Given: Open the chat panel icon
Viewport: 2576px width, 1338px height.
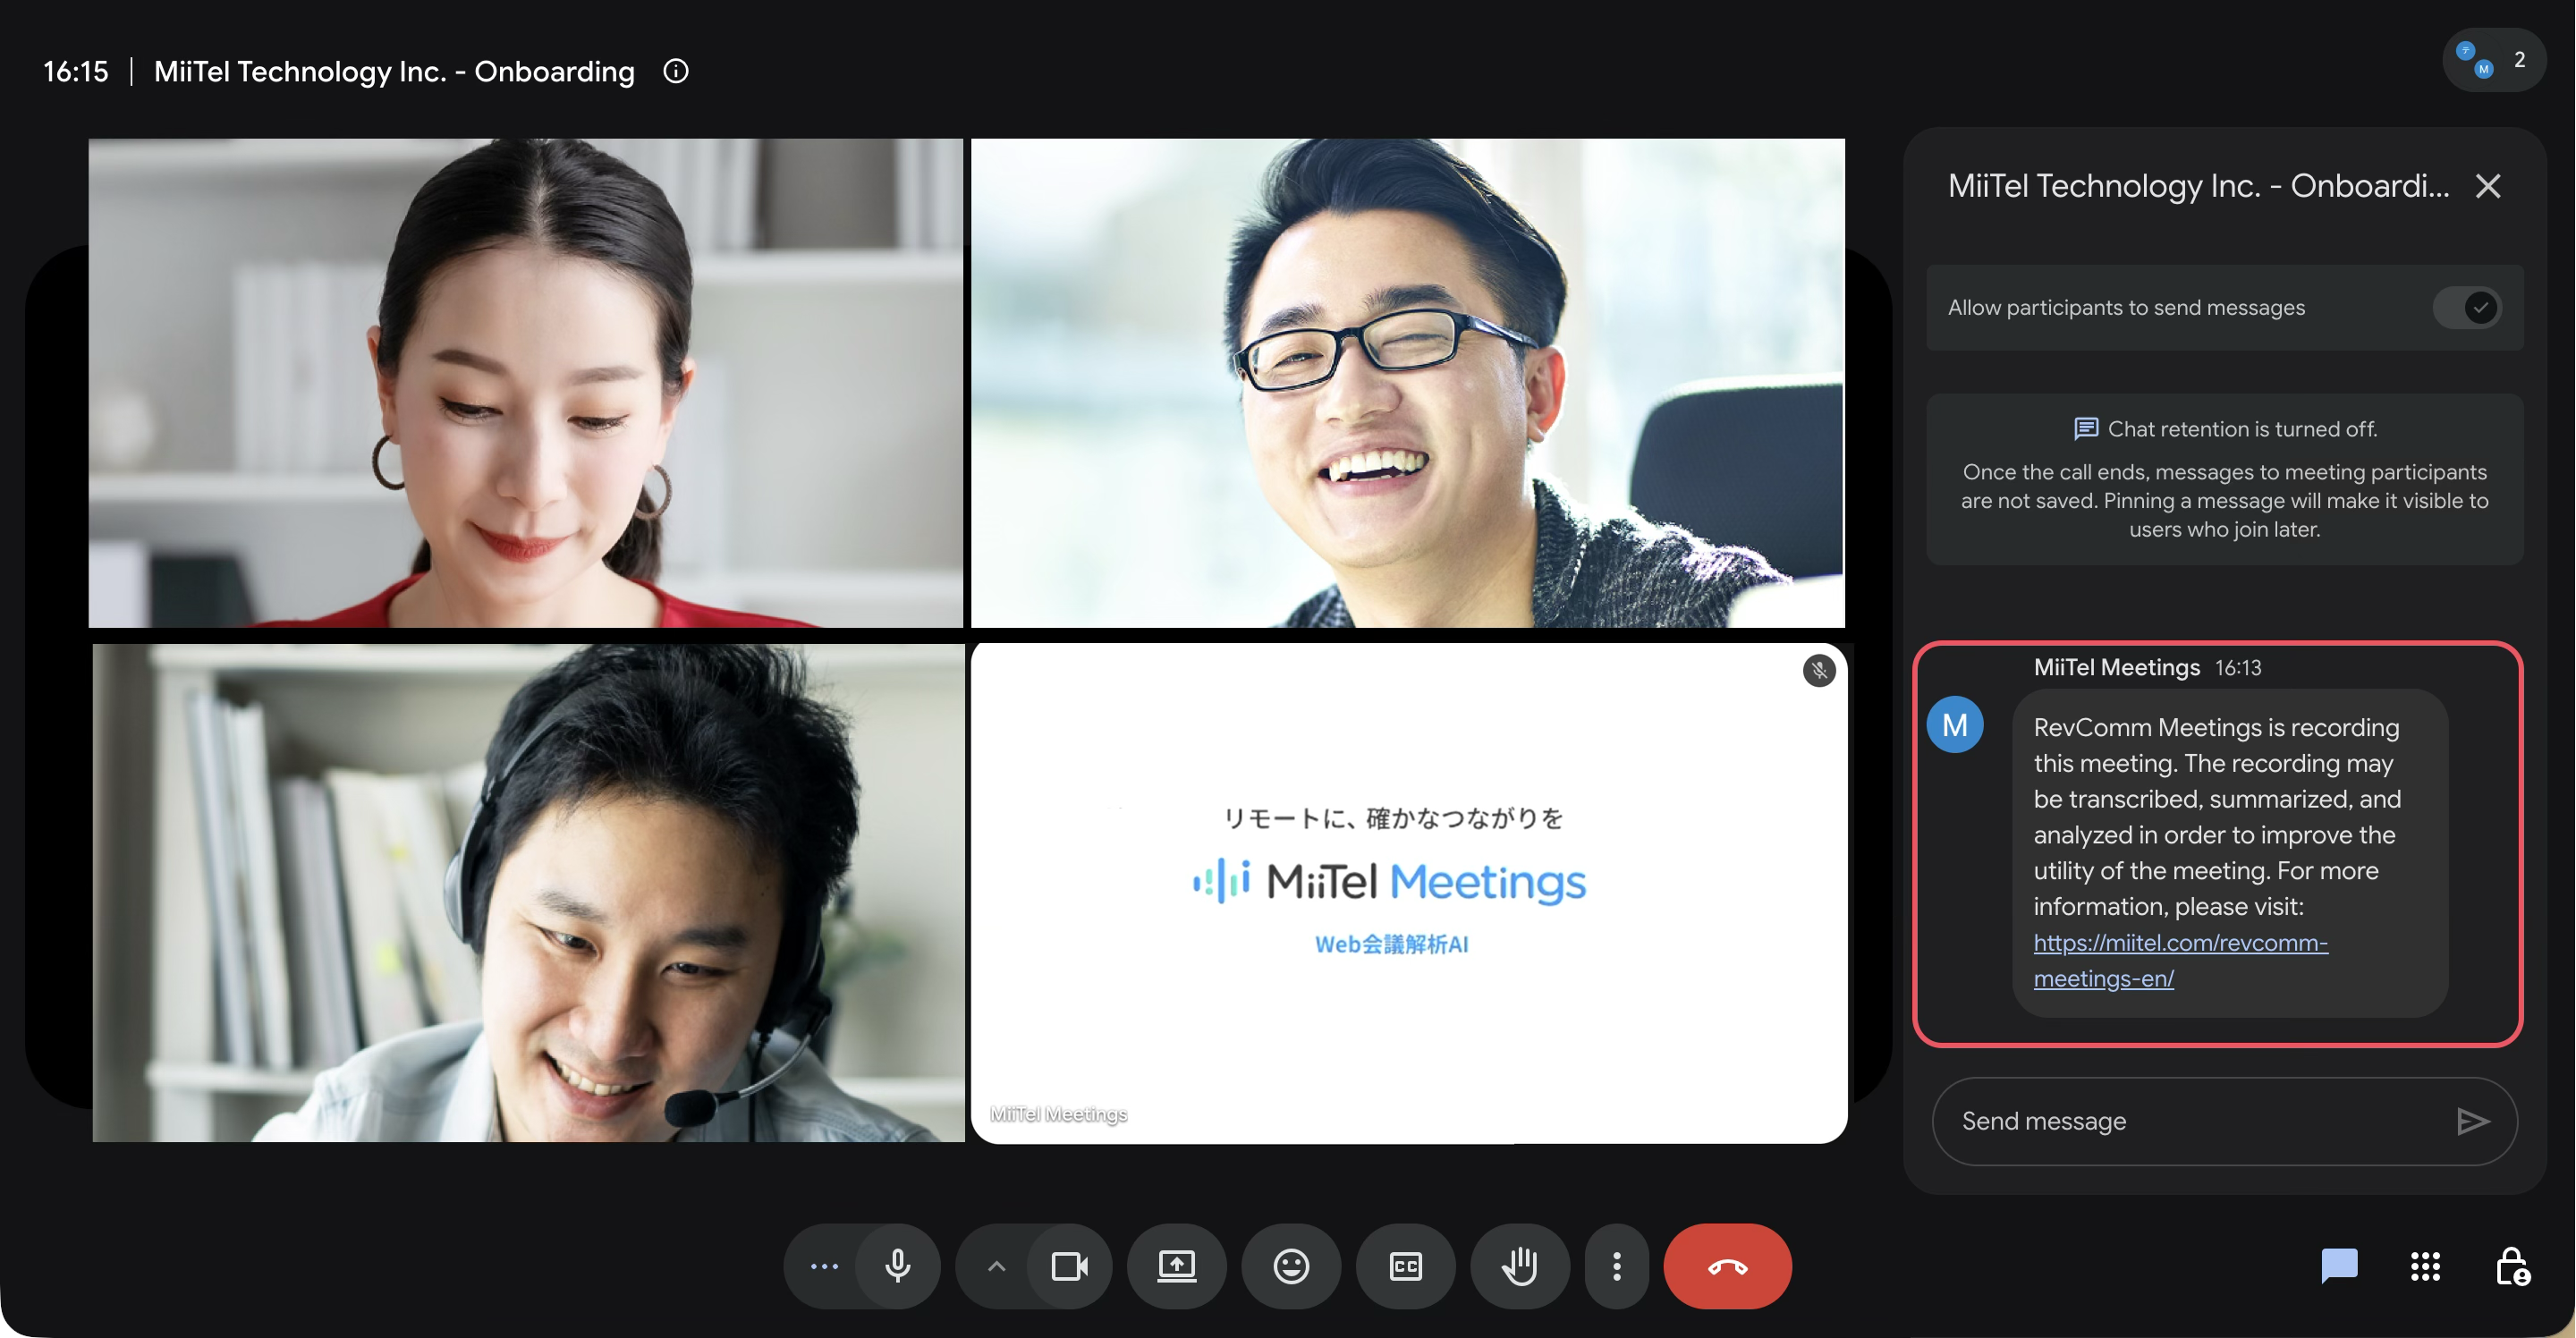Looking at the screenshot, I should [x=2338, y=1266].
